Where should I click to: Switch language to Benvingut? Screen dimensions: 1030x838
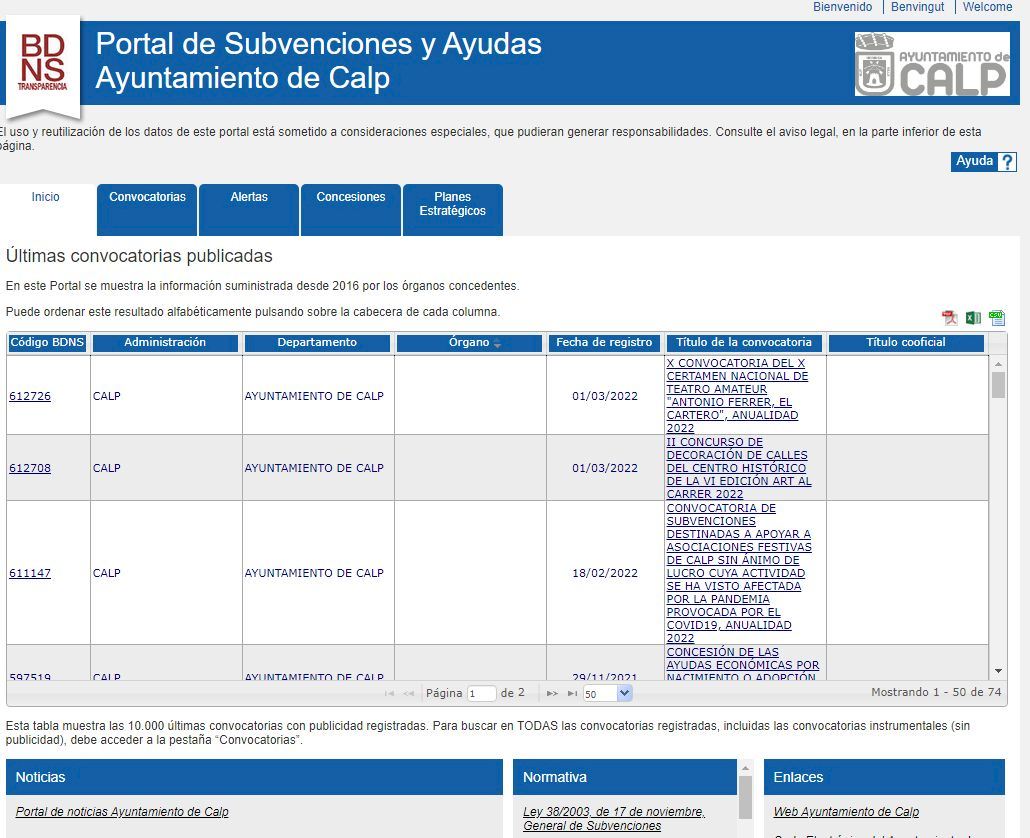(917, 7)
